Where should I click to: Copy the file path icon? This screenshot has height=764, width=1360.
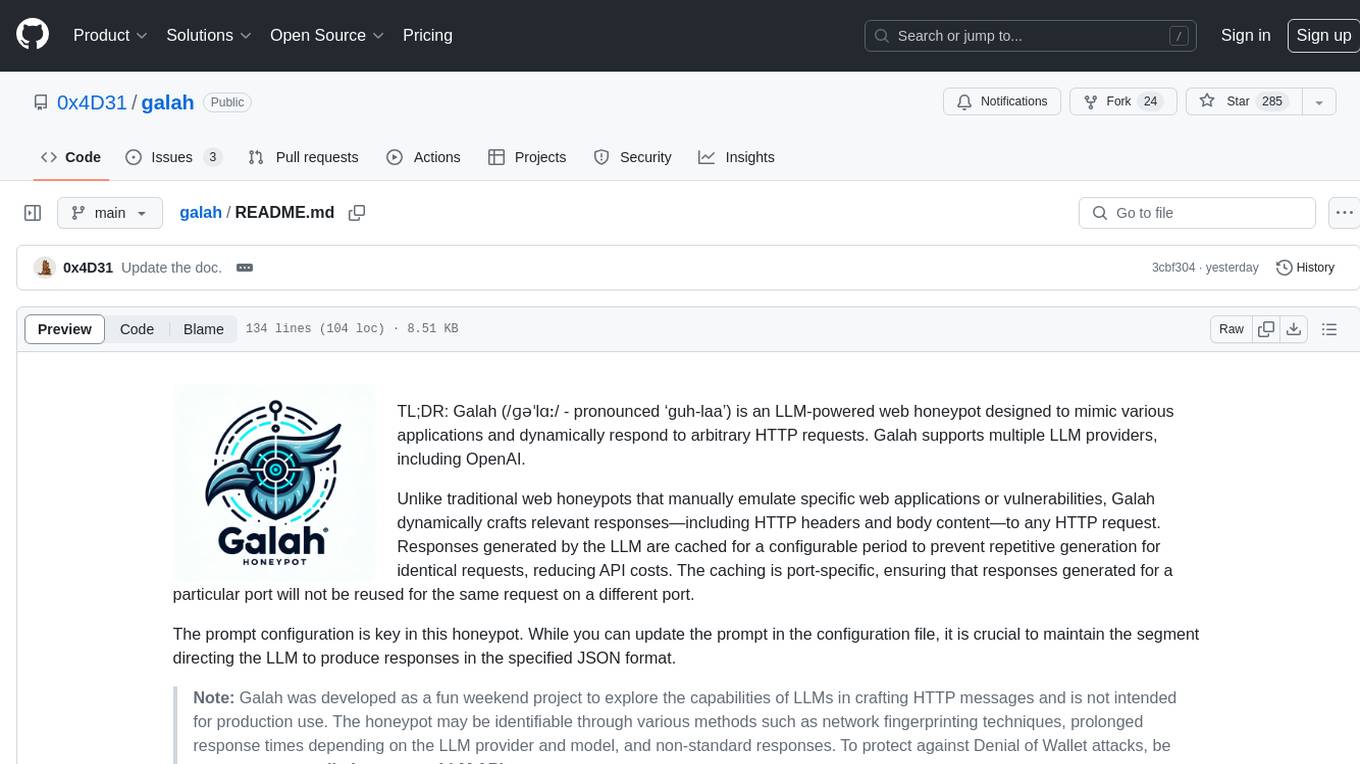(x=357, y=213)
